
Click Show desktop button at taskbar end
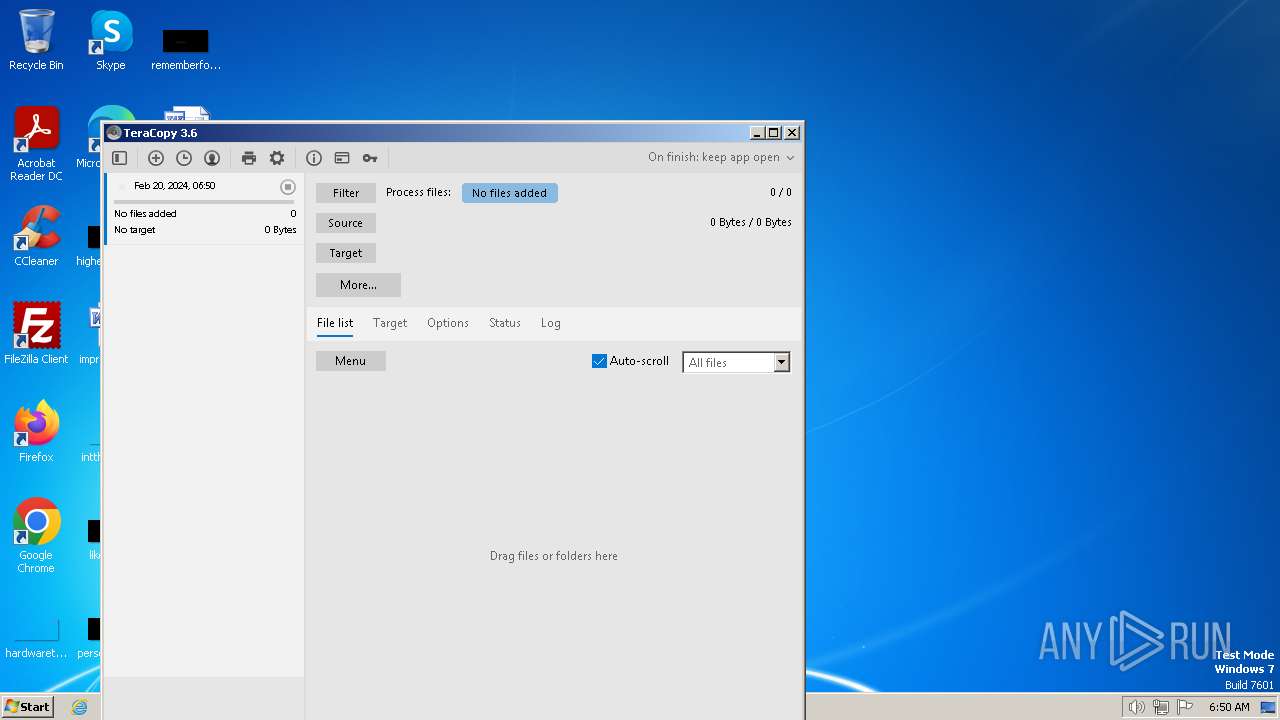click(x=1269, y=707)
